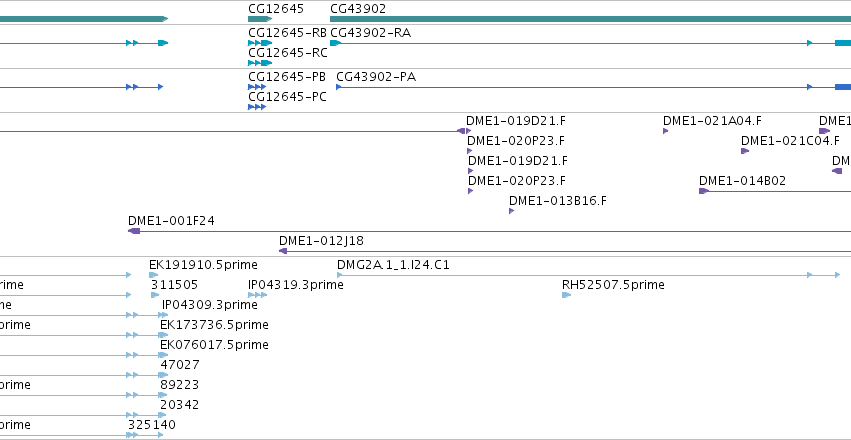Select the EK191910.5prime arrow glyph
851x440 pixels.
click(154, 275)
